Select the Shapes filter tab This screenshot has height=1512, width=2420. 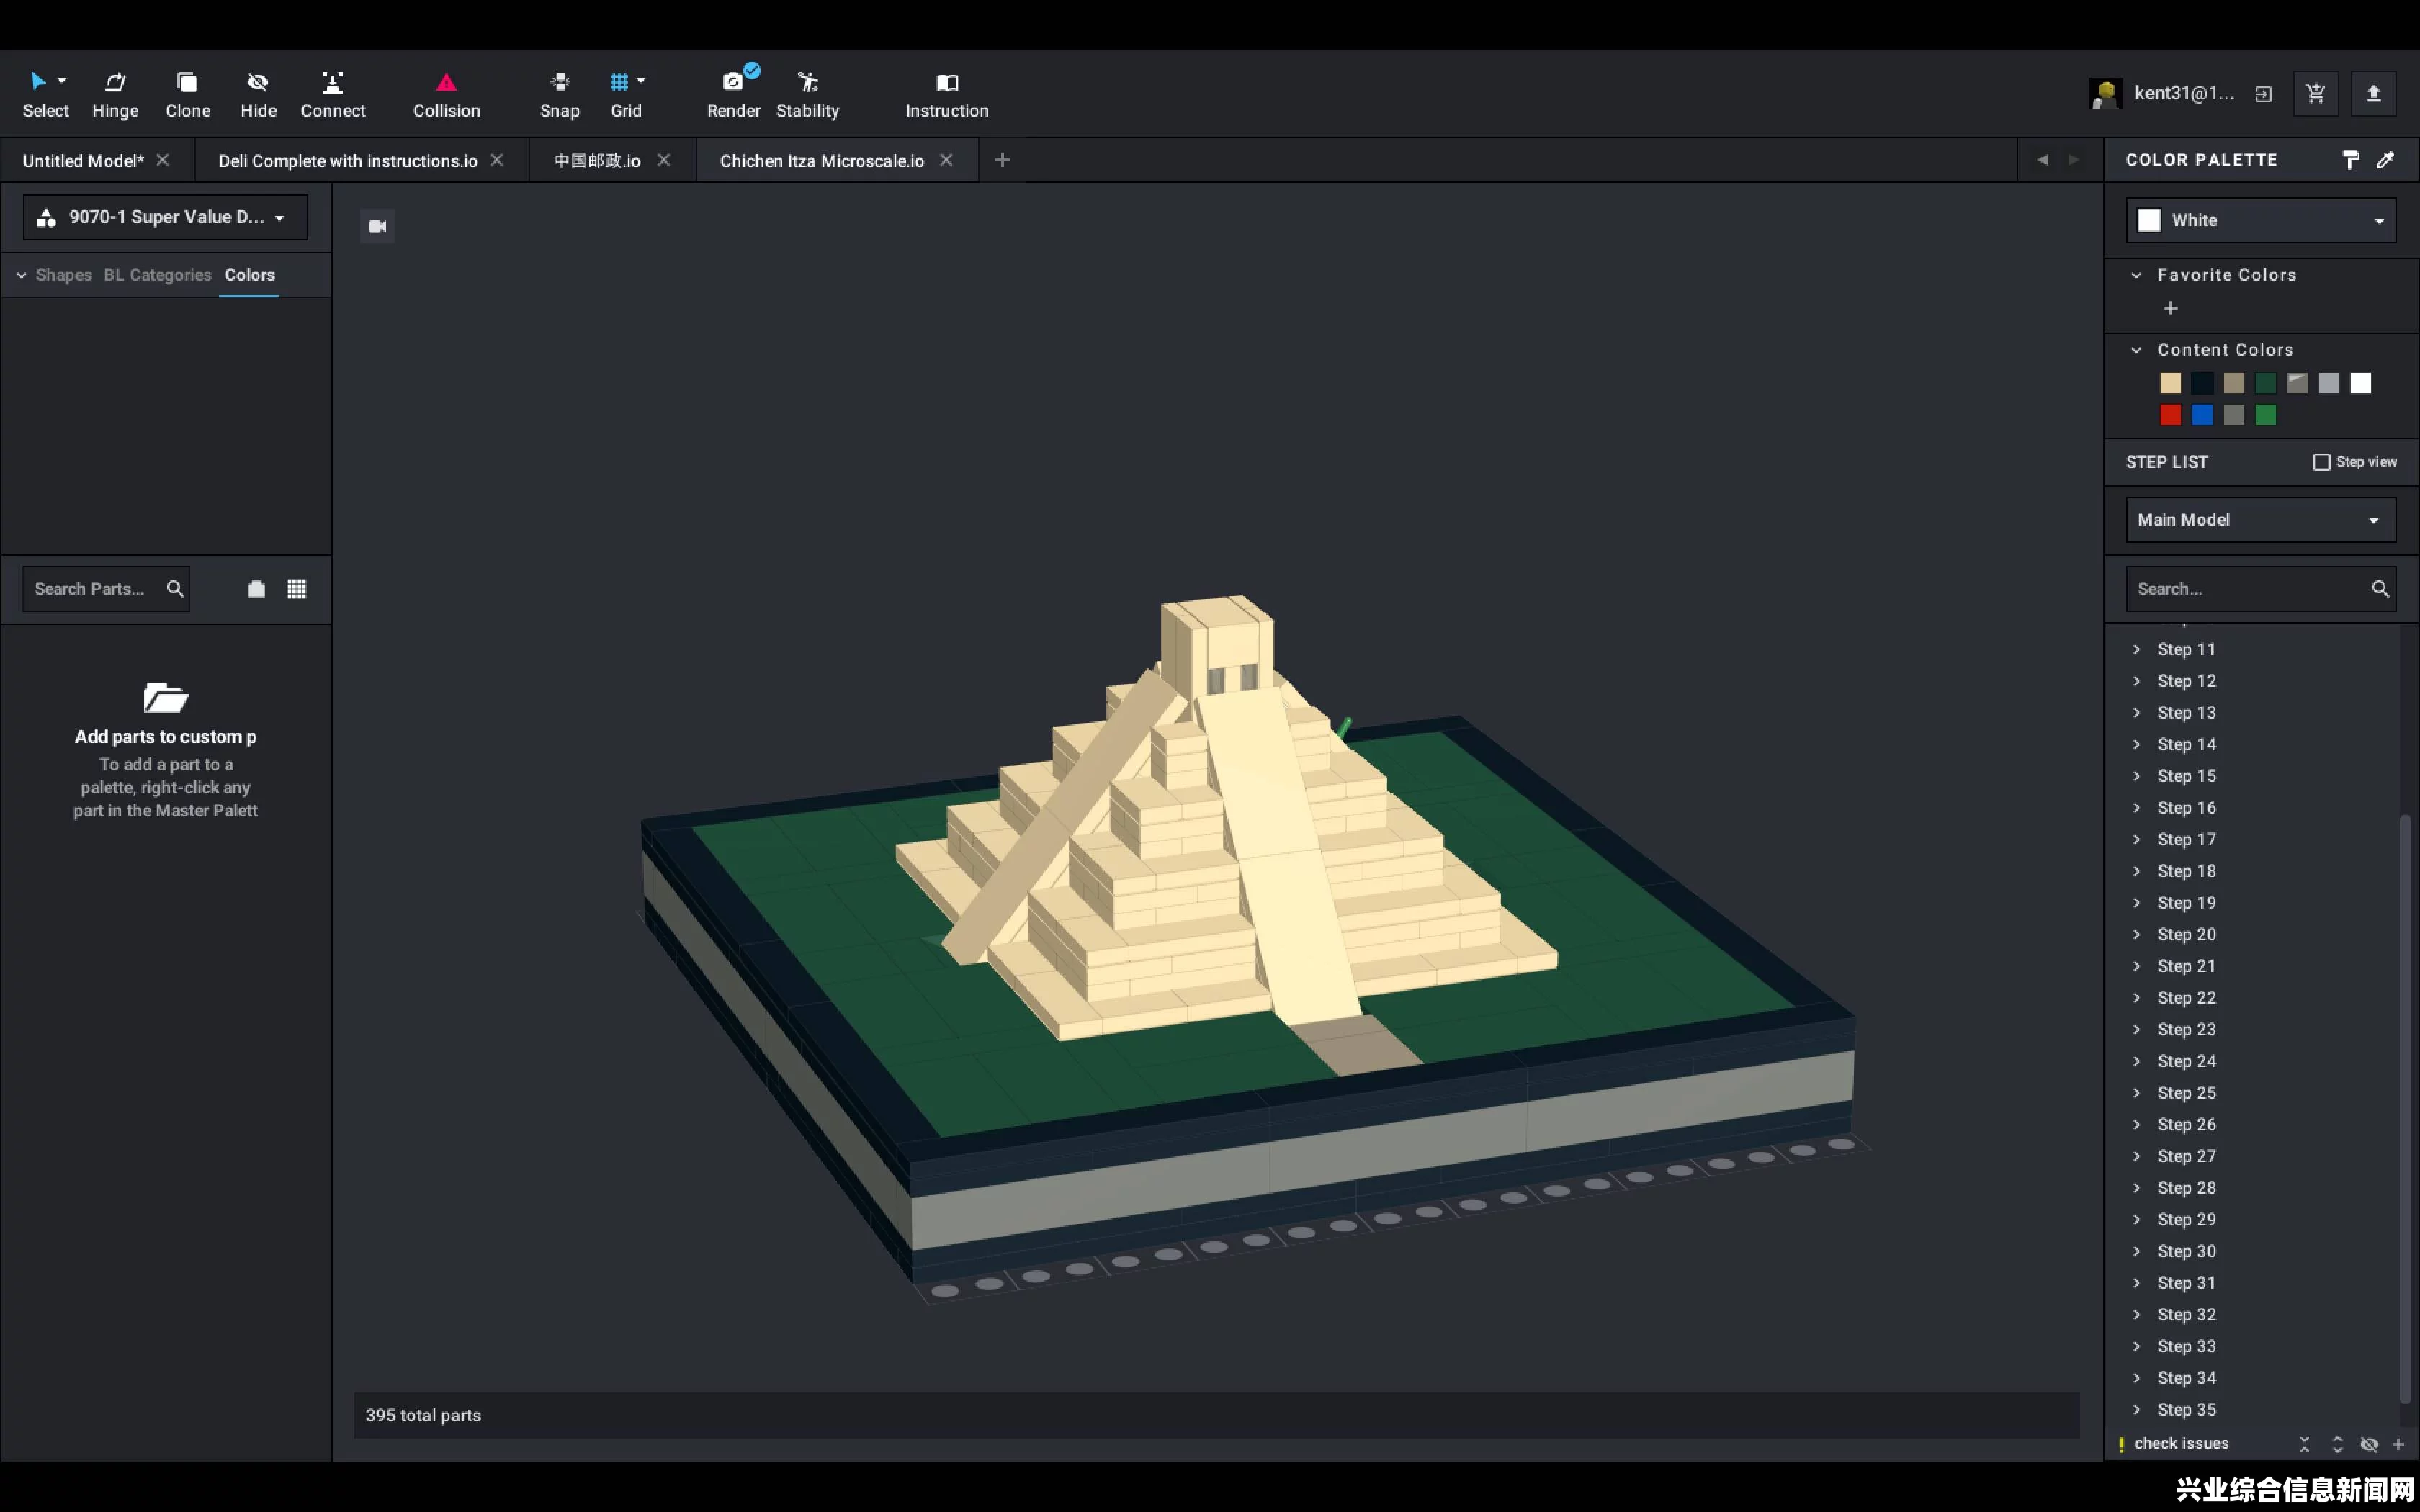click(64, 275)
